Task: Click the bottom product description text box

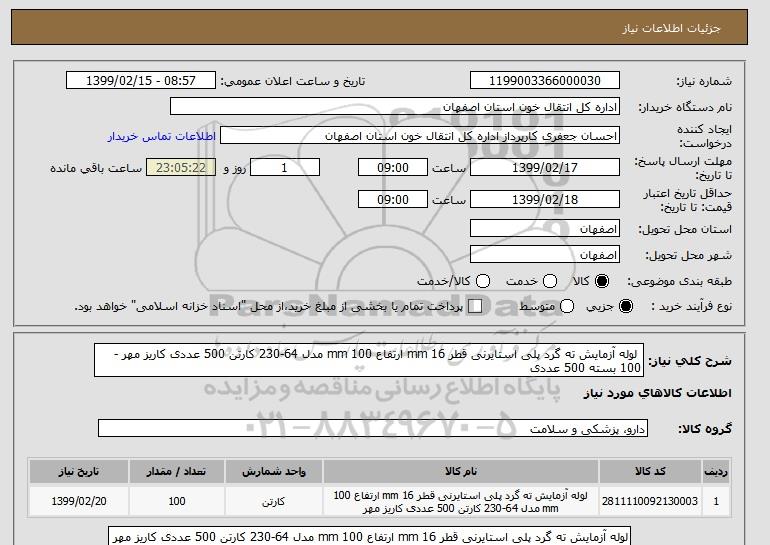Action: click(369, 536)
